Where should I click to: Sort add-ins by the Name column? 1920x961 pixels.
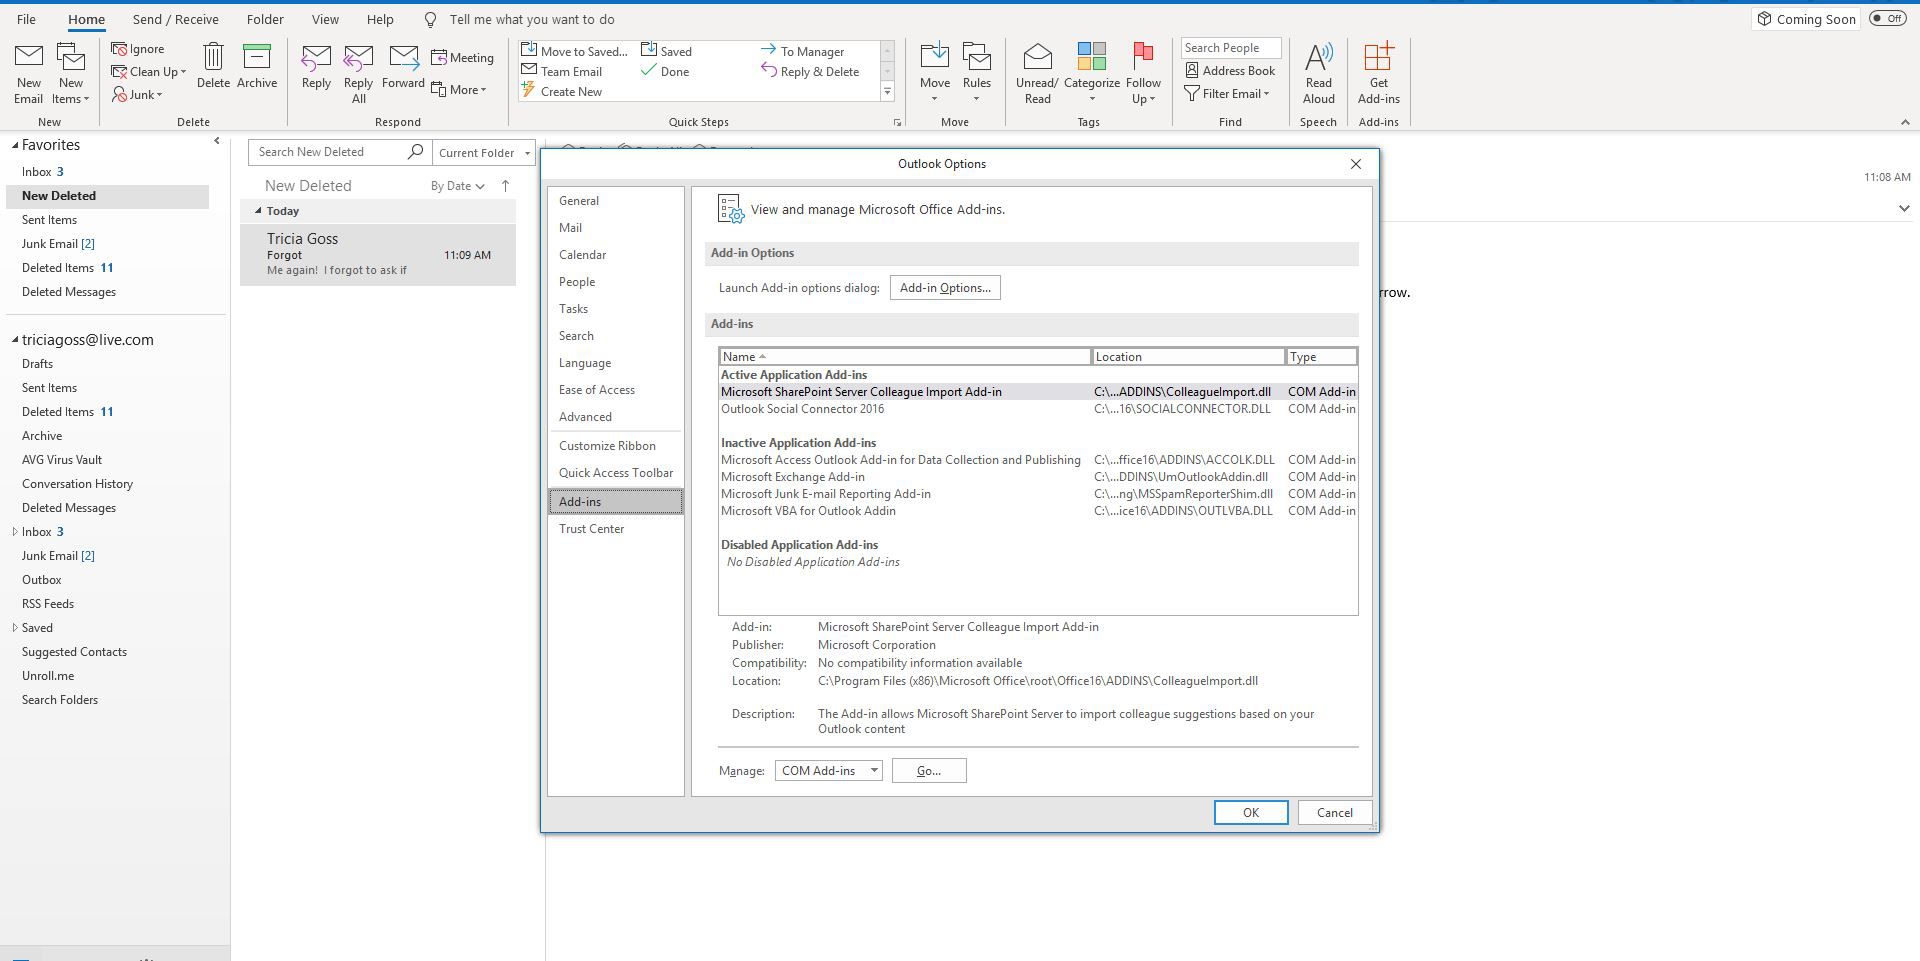[x=905, y=357]
